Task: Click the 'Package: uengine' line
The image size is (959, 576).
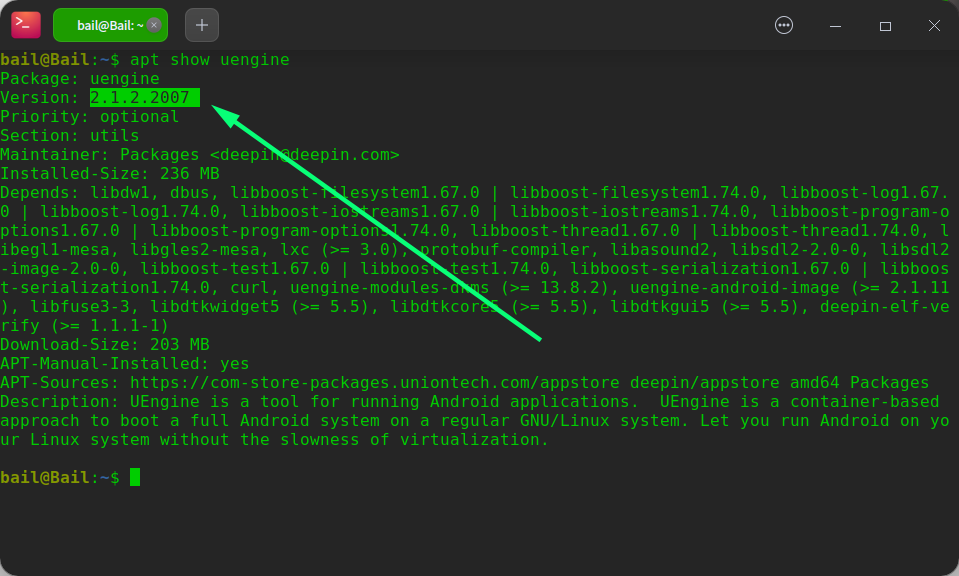Action: tap(80, 79)
